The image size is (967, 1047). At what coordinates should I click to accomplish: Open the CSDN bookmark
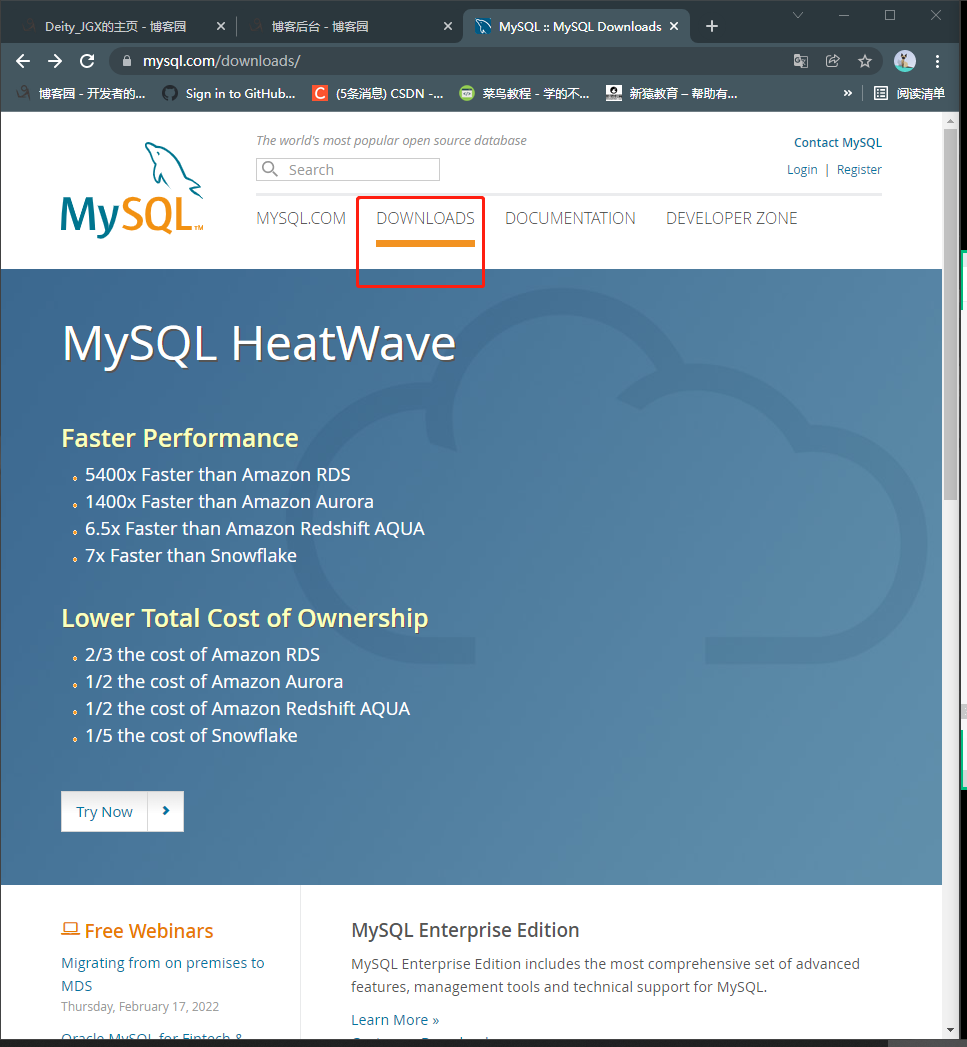click(378, 93)
